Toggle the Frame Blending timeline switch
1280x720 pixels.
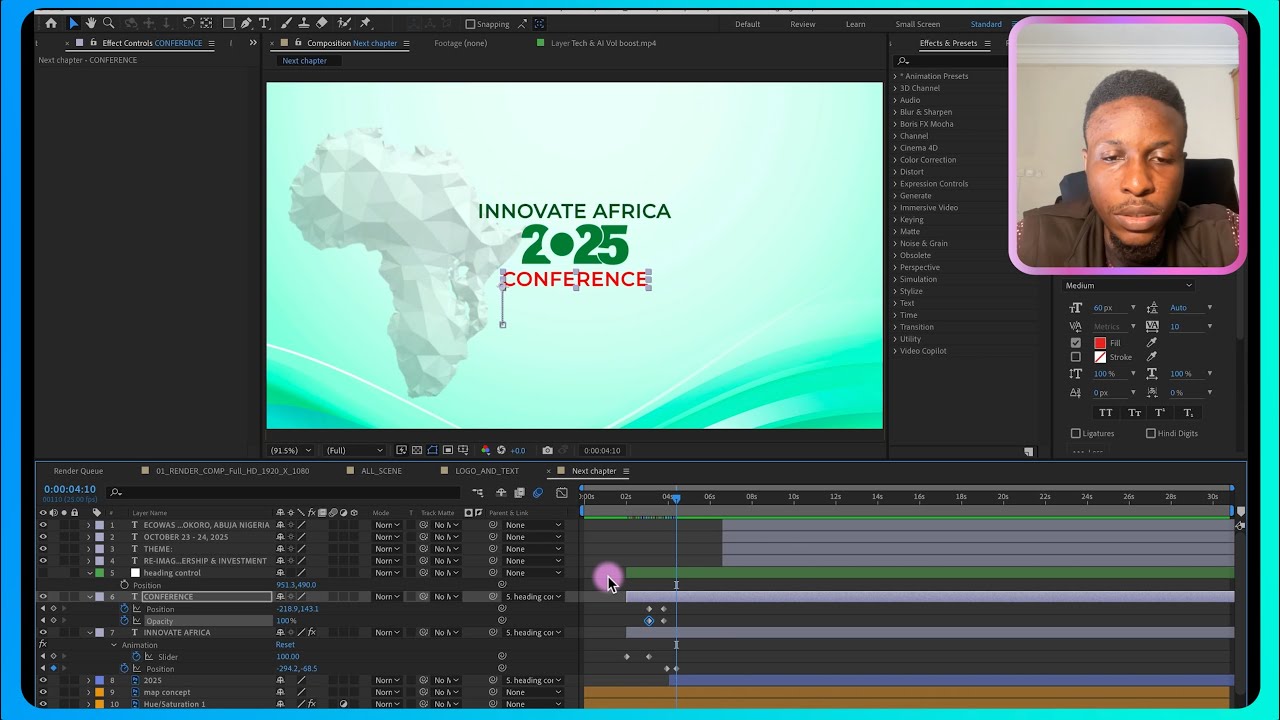click(519, 492)
